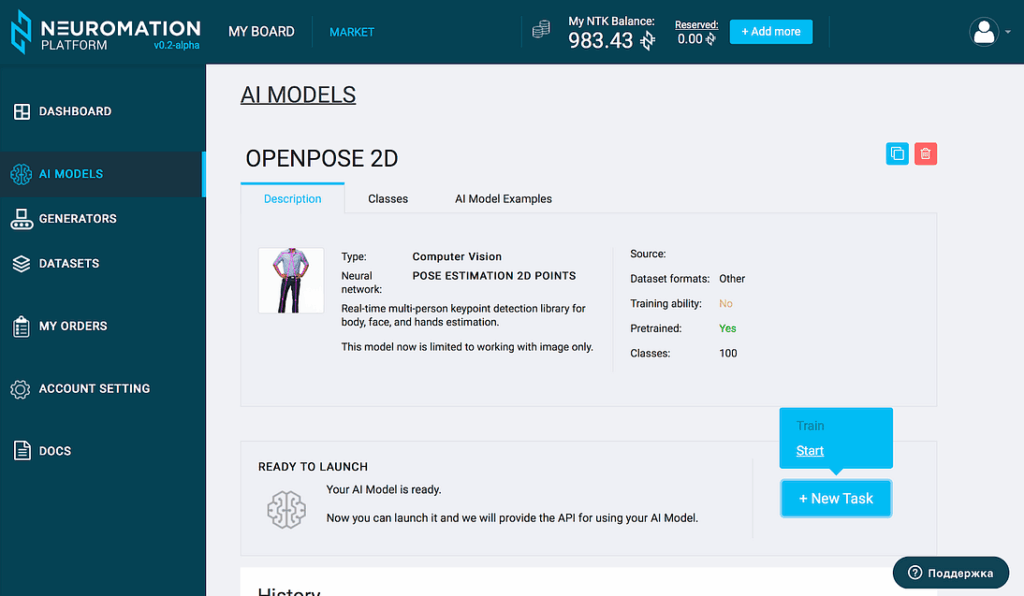1024x596 pixels.
Task: Go to Market in top navigation
Action: 352,32
